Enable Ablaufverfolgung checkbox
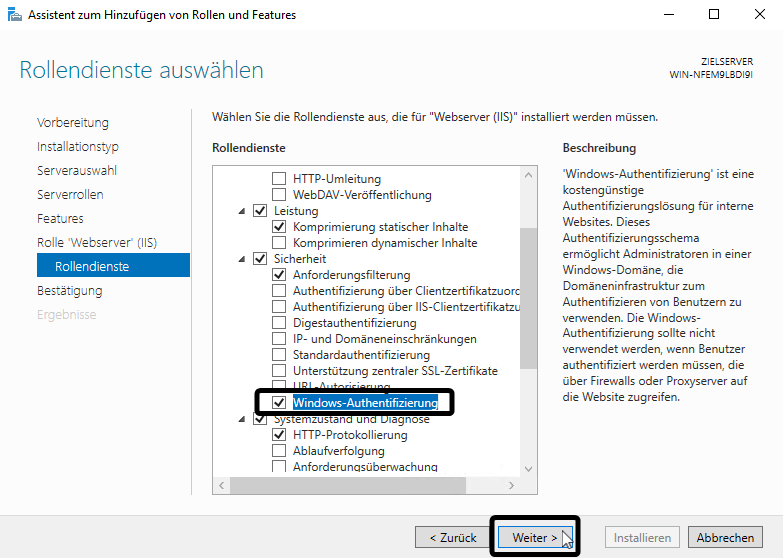 coord(279,451)
